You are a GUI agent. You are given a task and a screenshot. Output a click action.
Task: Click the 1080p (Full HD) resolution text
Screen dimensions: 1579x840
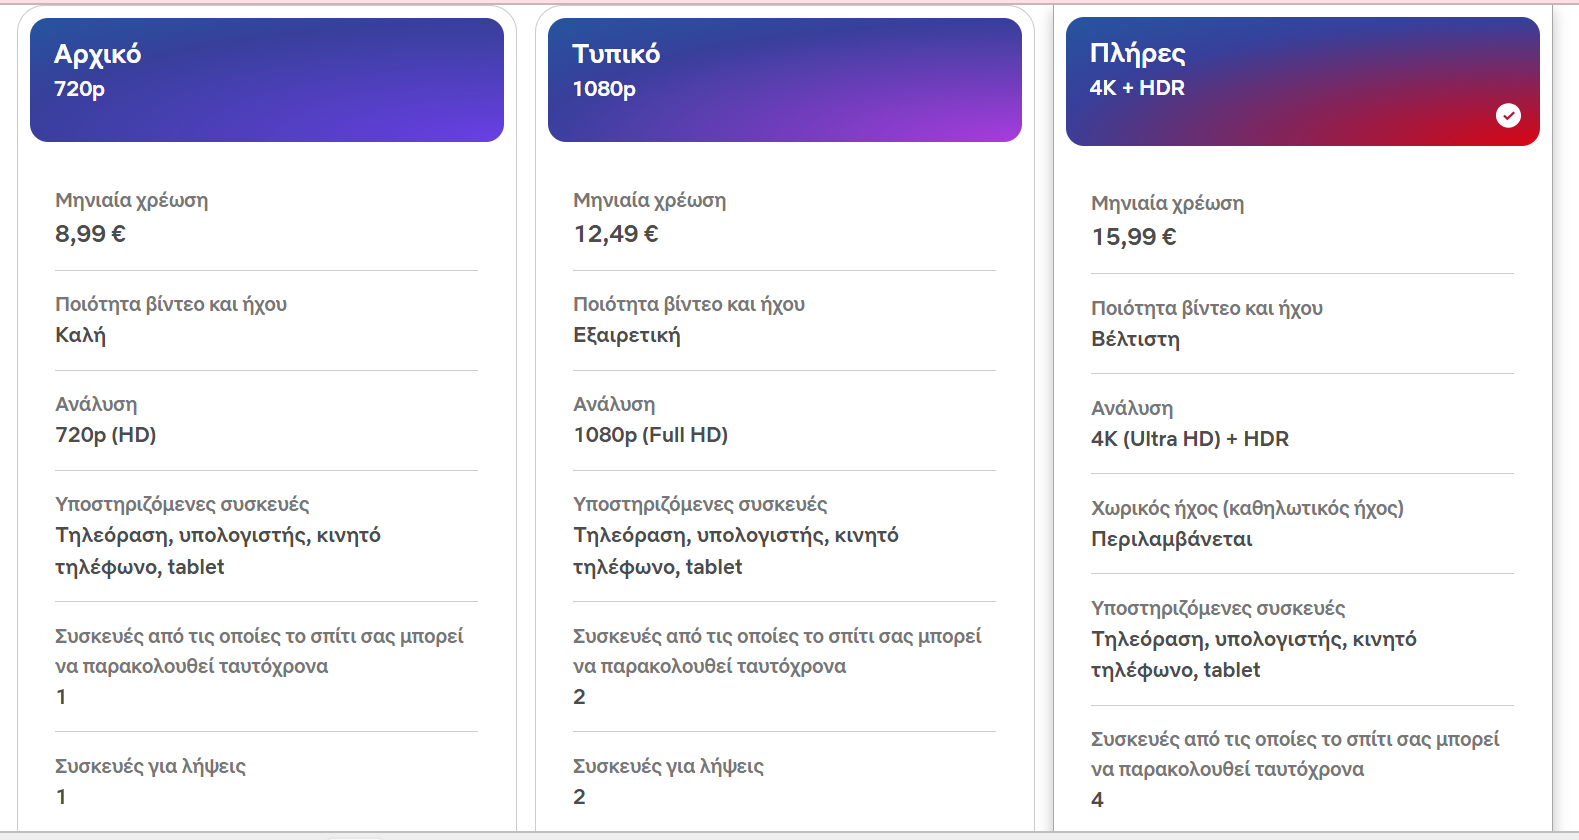(x=650, y=435)
